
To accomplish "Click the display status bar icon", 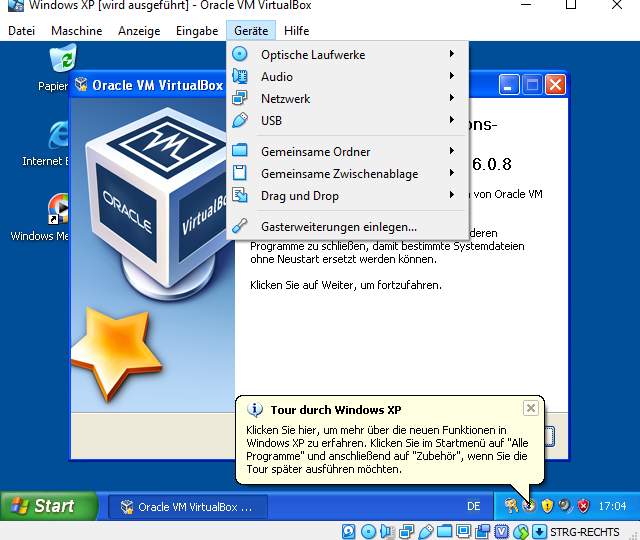I will click(463, 531).
